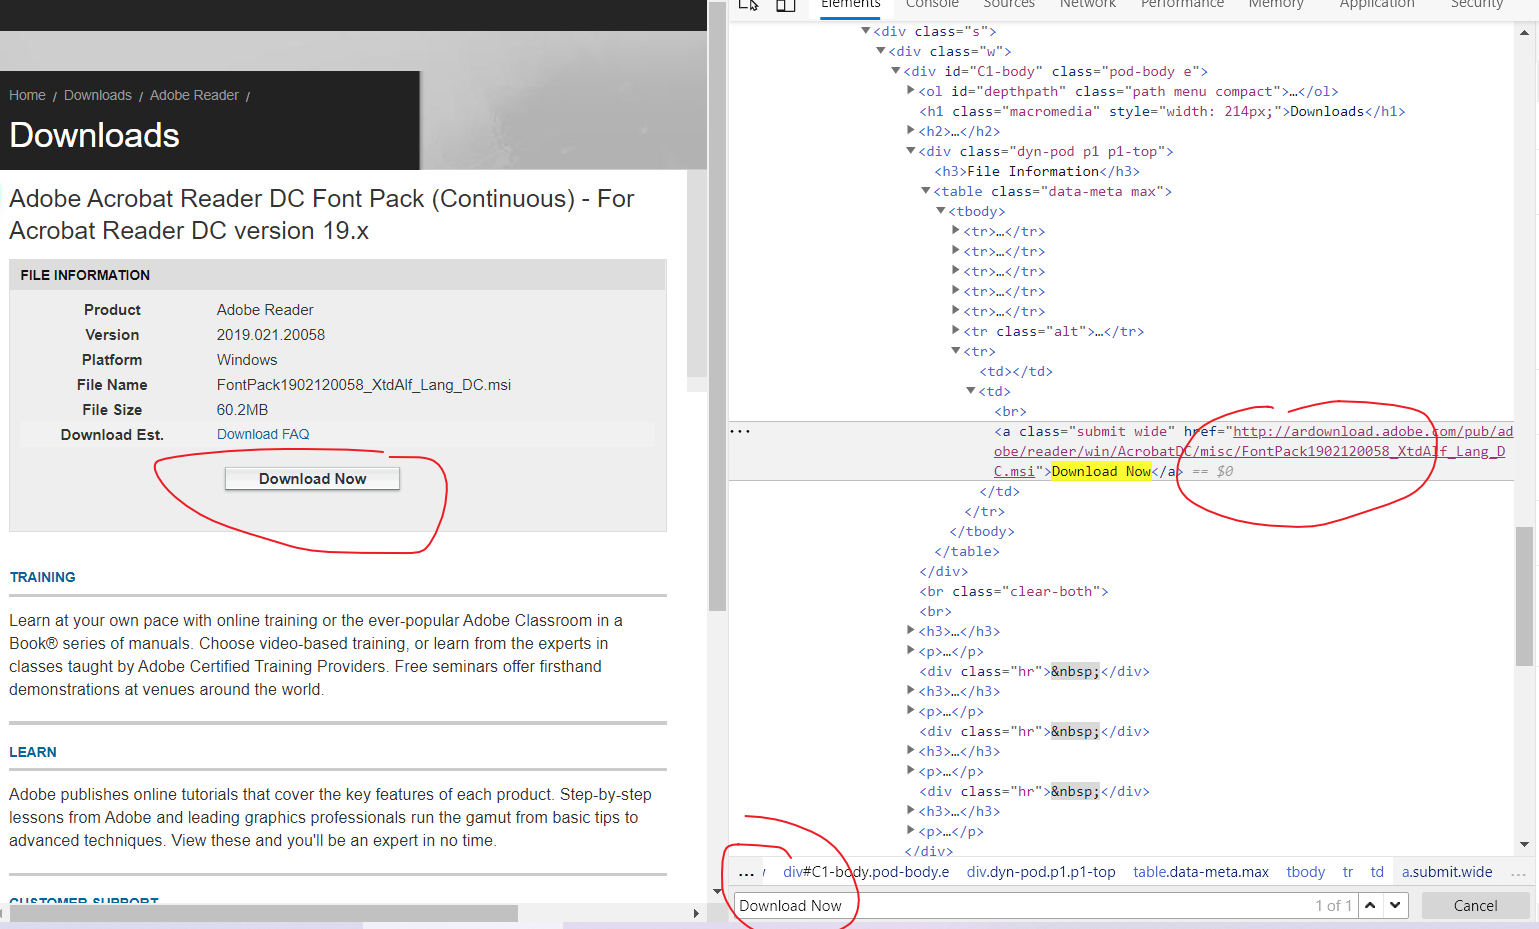Image resolution: width=1539 pixels, height=929 pixels.
Task: Activate the inspect element picker tool
Action: pyautogui.click(x=748, y=6)
